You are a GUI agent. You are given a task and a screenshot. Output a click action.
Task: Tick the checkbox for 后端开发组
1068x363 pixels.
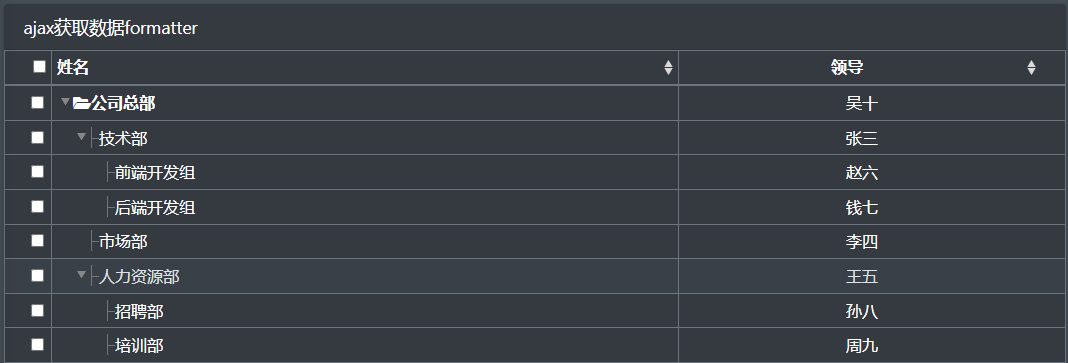pyautogui.click(x=37, y=206)
